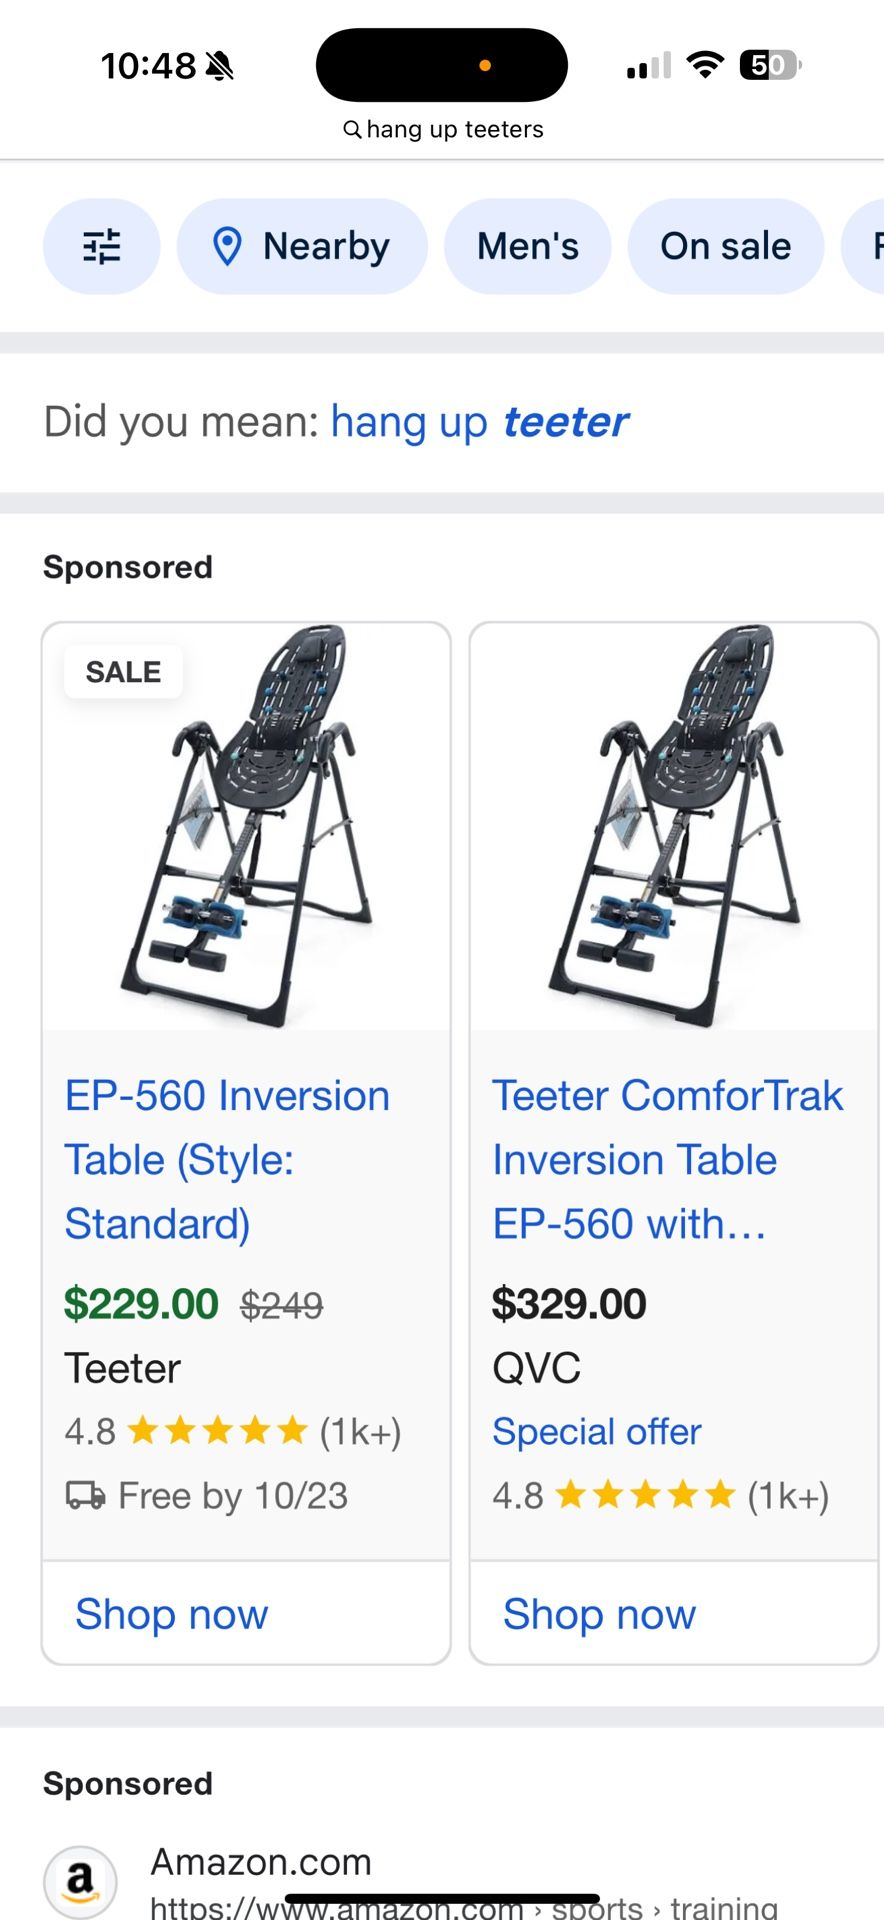Open EP-560 Inversion Table title link
Image resolution: width=884 pixels, height=1920 pixels.
[x=227, y=1159]
